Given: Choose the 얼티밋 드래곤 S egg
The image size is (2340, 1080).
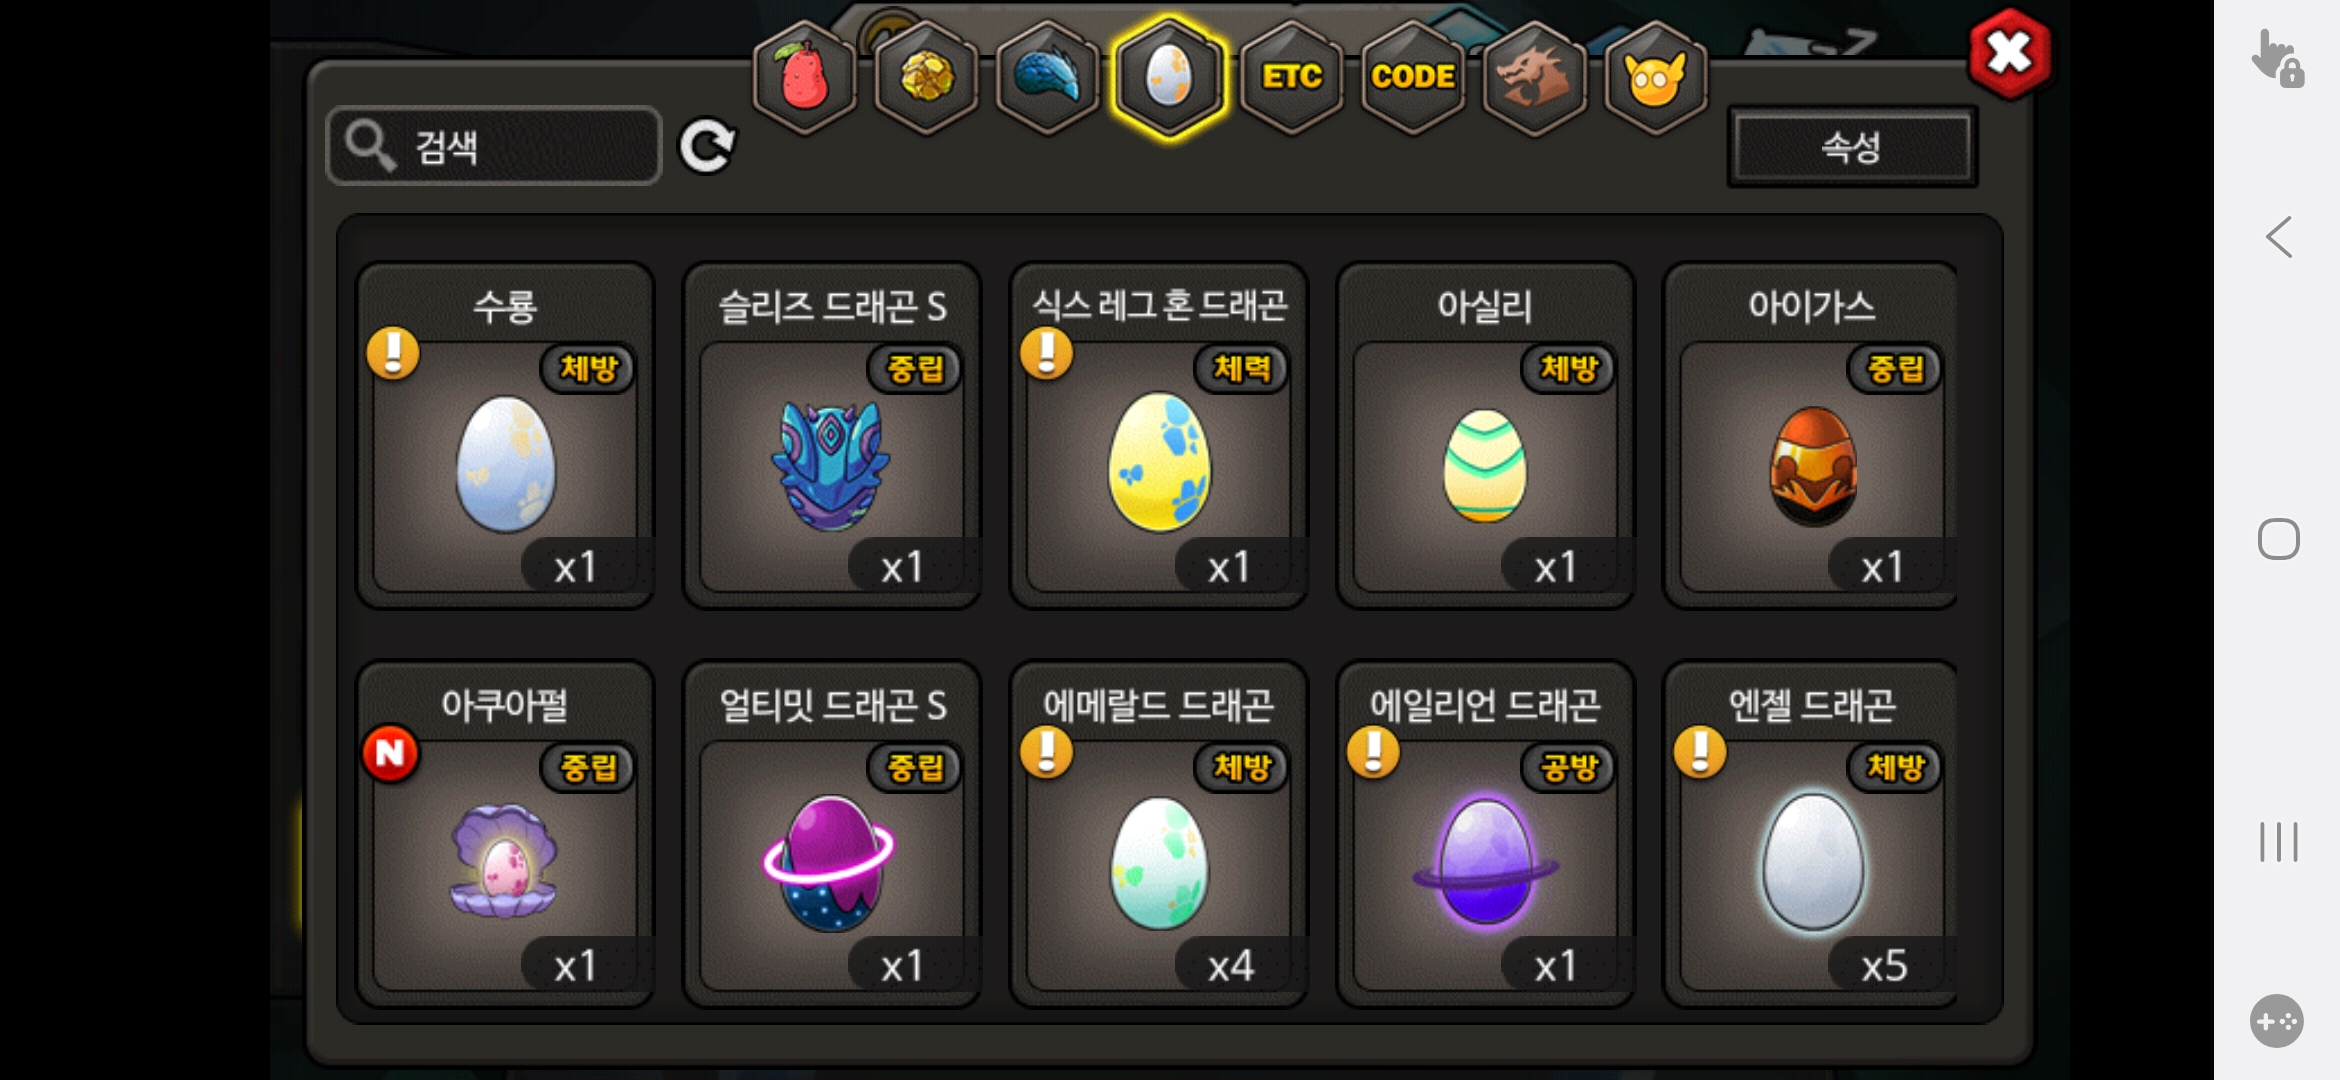Looking at the screenshot, I should coord(832,834).
